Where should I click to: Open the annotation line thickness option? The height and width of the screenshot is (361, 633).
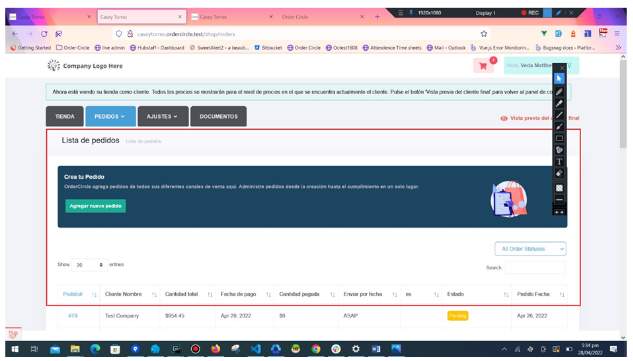tap(559, 199)
